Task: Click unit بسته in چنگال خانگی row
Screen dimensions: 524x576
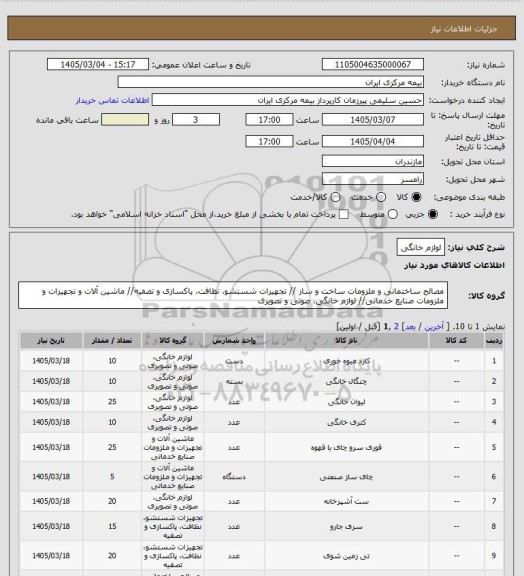Action: tap(234, 382)
